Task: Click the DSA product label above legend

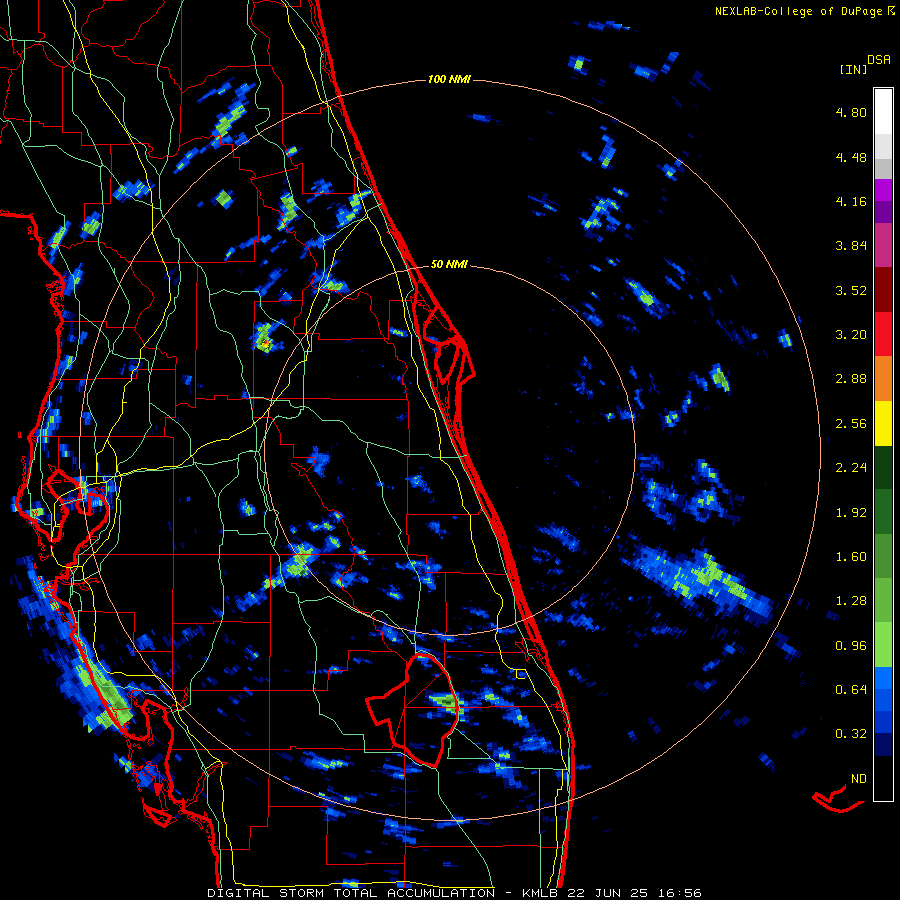Action: pyautogui.click(x=879, y=59)
